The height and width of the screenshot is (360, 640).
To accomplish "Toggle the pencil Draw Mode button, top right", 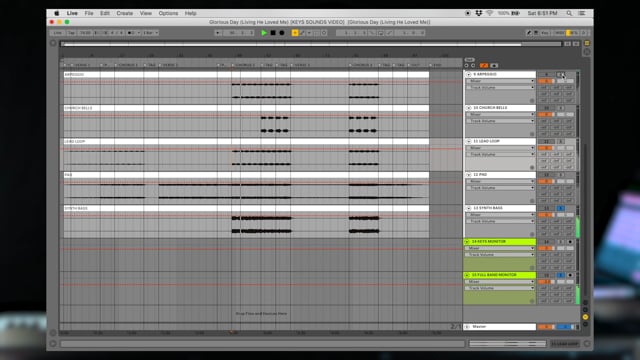I will (x=529, y=33).
